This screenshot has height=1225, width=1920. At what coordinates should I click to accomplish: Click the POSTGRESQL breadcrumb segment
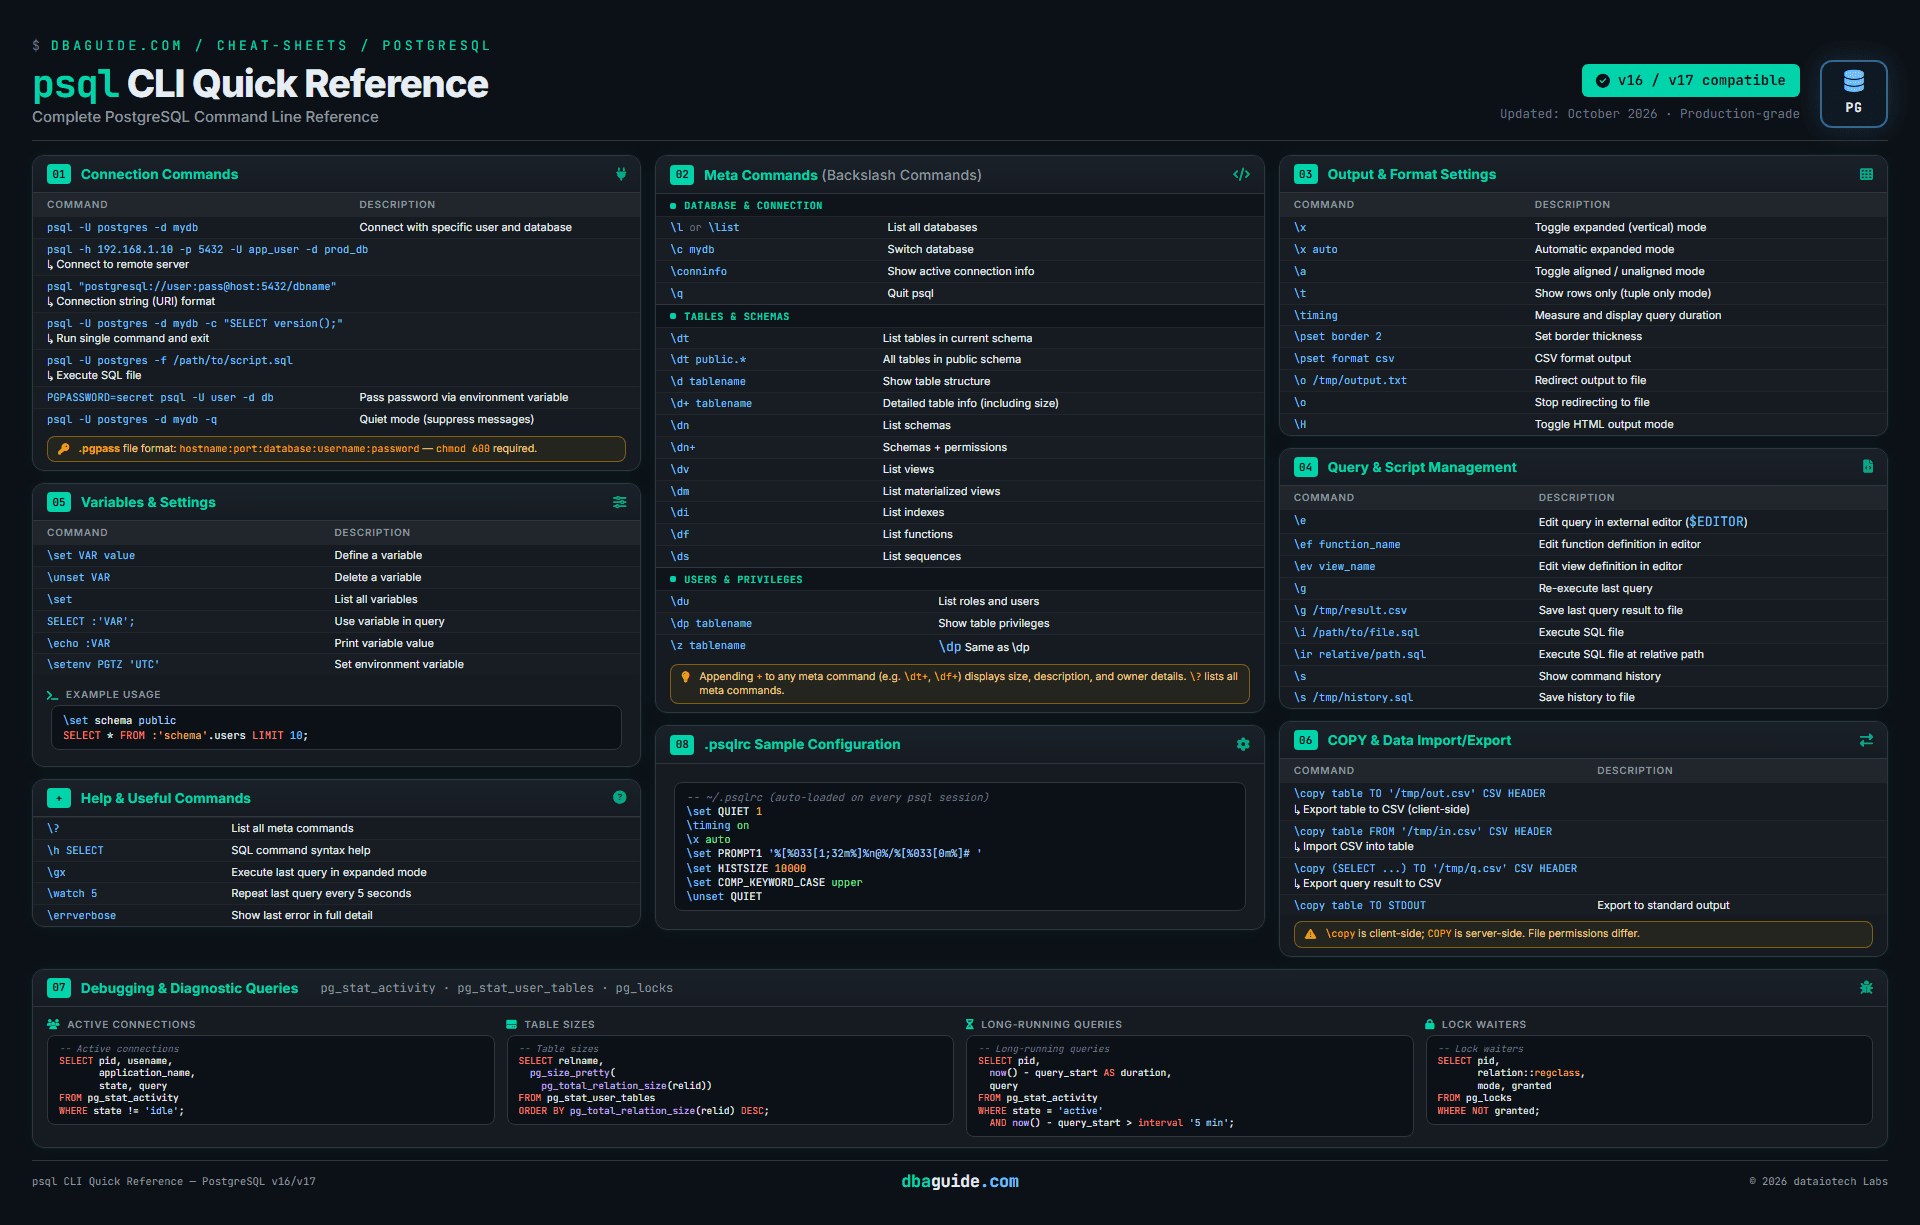pyautogui.click(x=436, y=46)
